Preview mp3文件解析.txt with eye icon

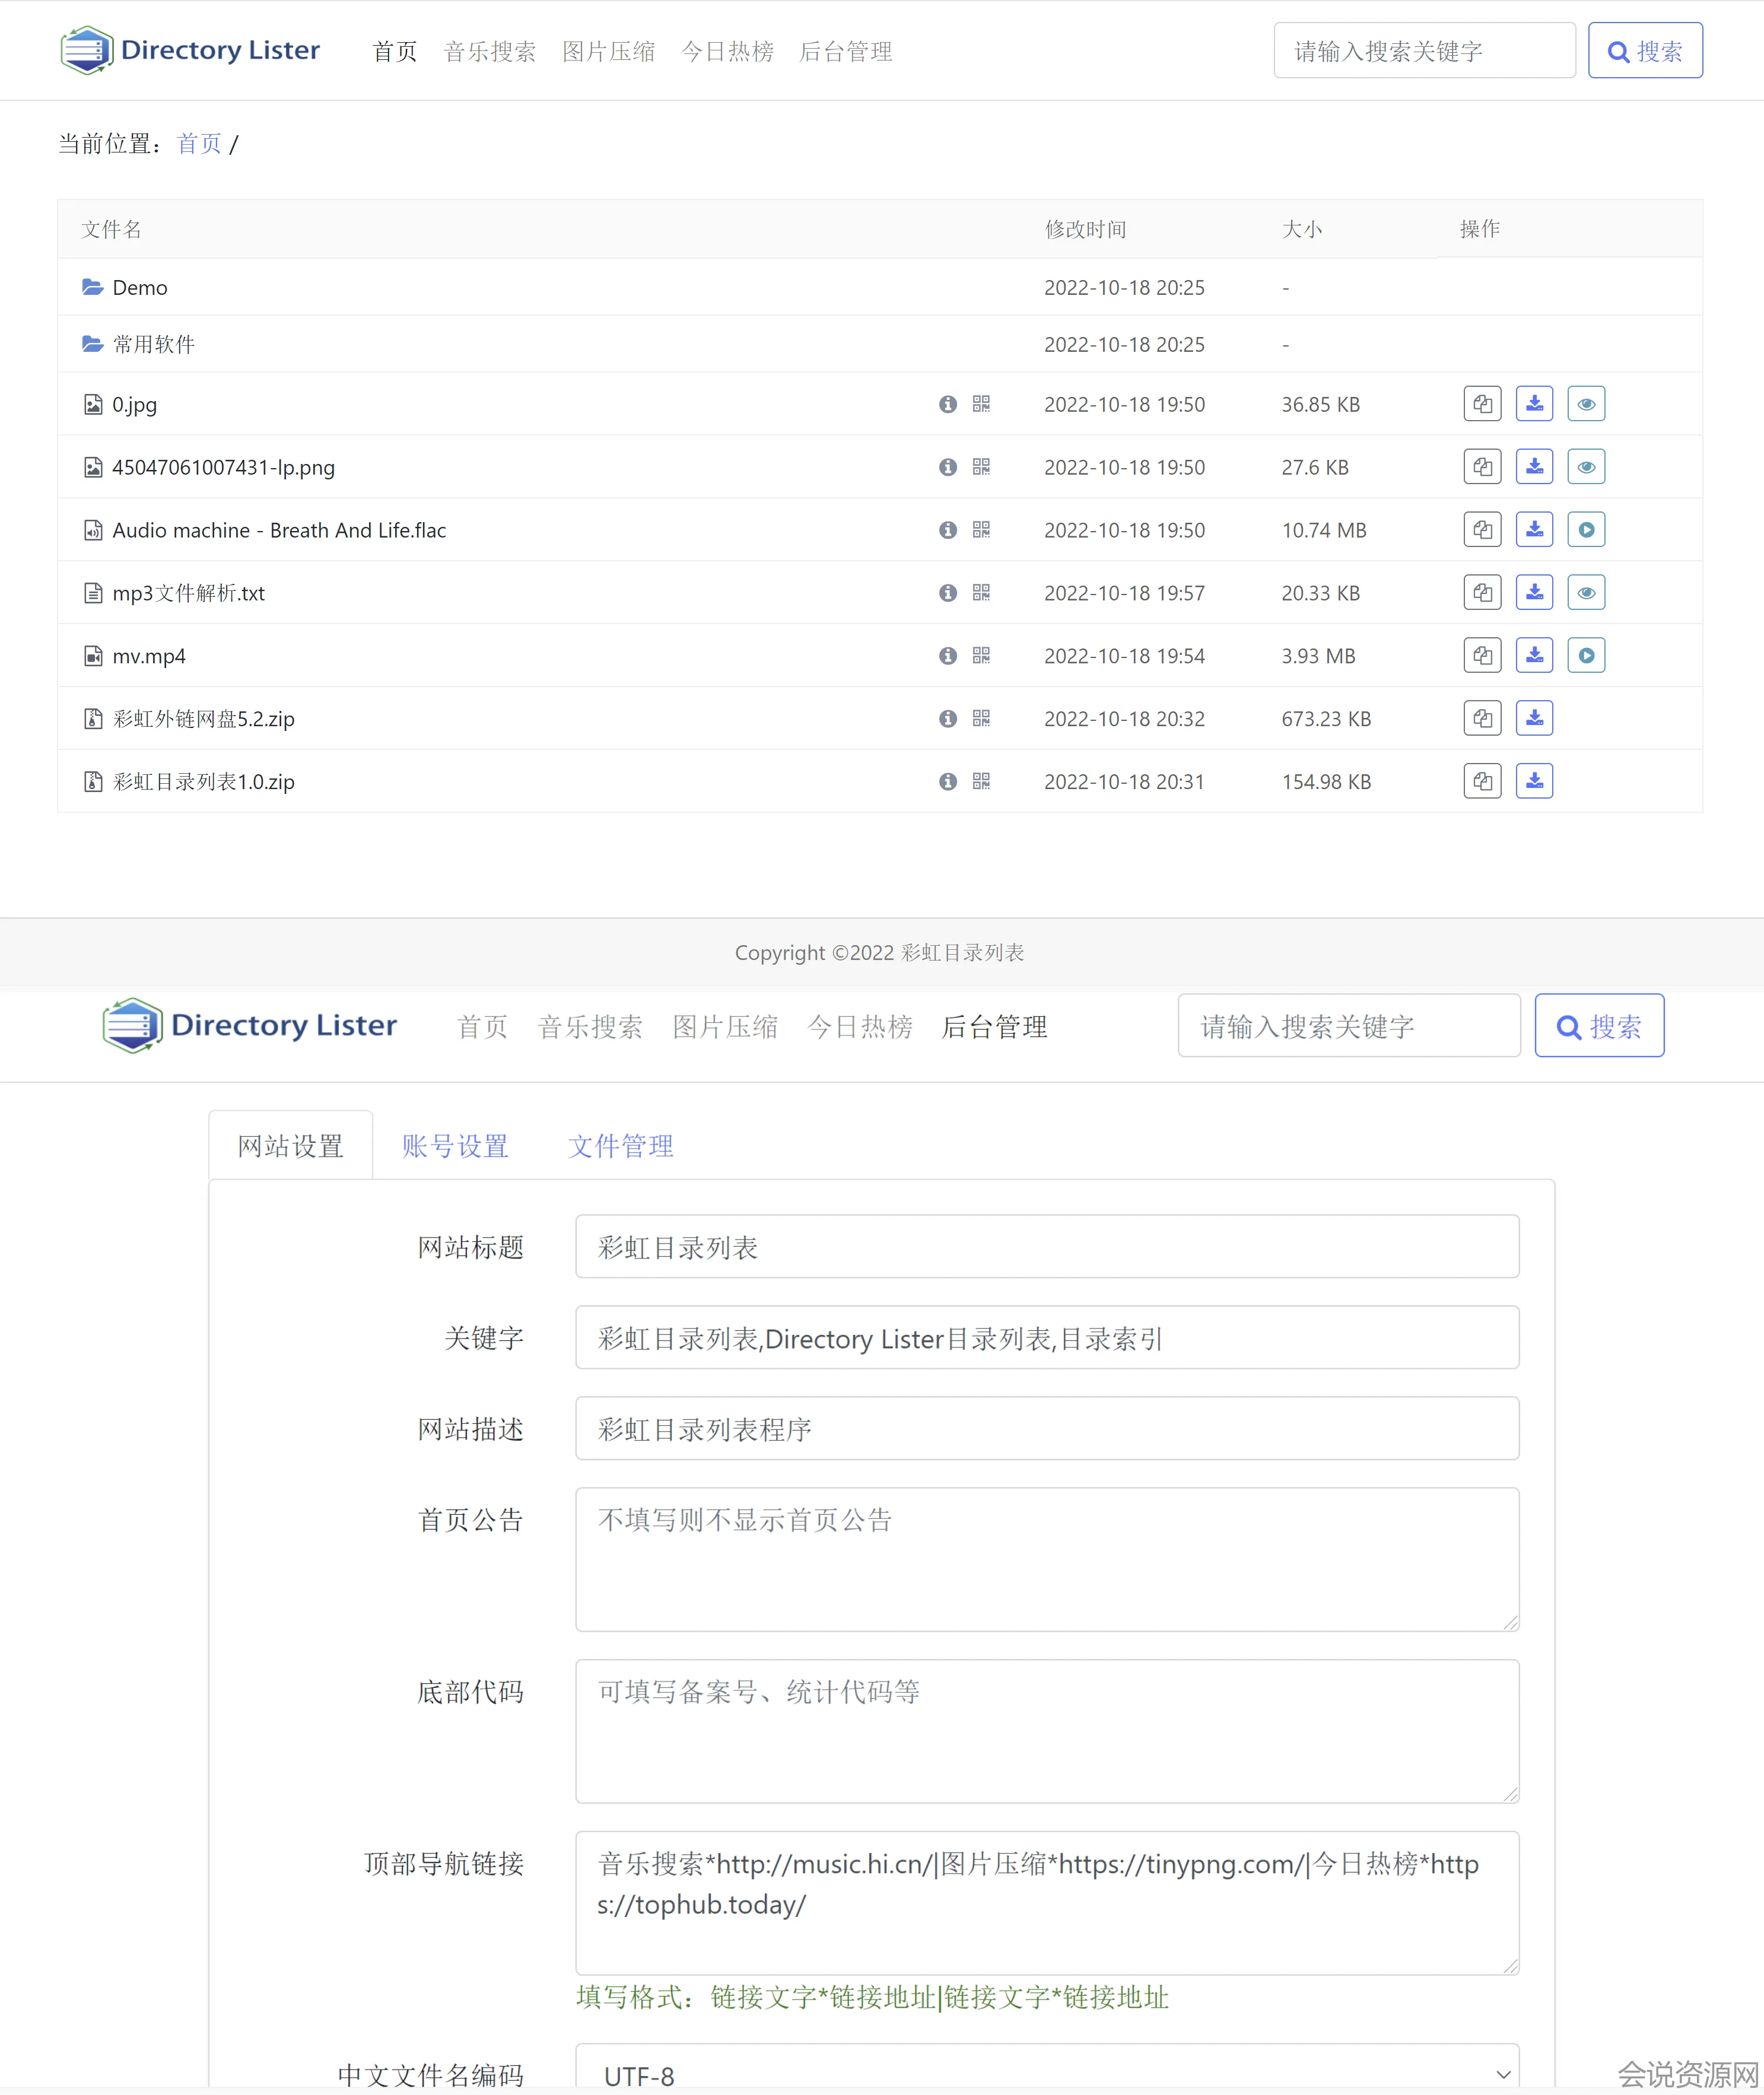click(1586, 593)
